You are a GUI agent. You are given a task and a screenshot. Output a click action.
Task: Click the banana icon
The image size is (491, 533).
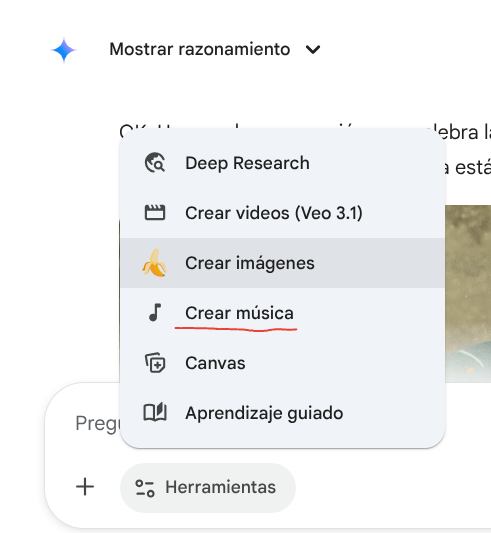click(155, 263)
